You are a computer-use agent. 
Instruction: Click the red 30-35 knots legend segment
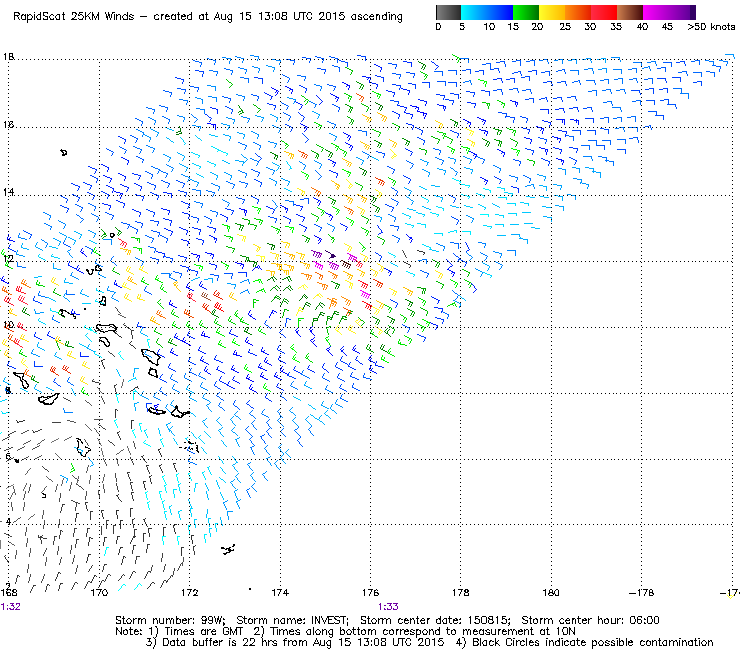(x=604, y=12)
